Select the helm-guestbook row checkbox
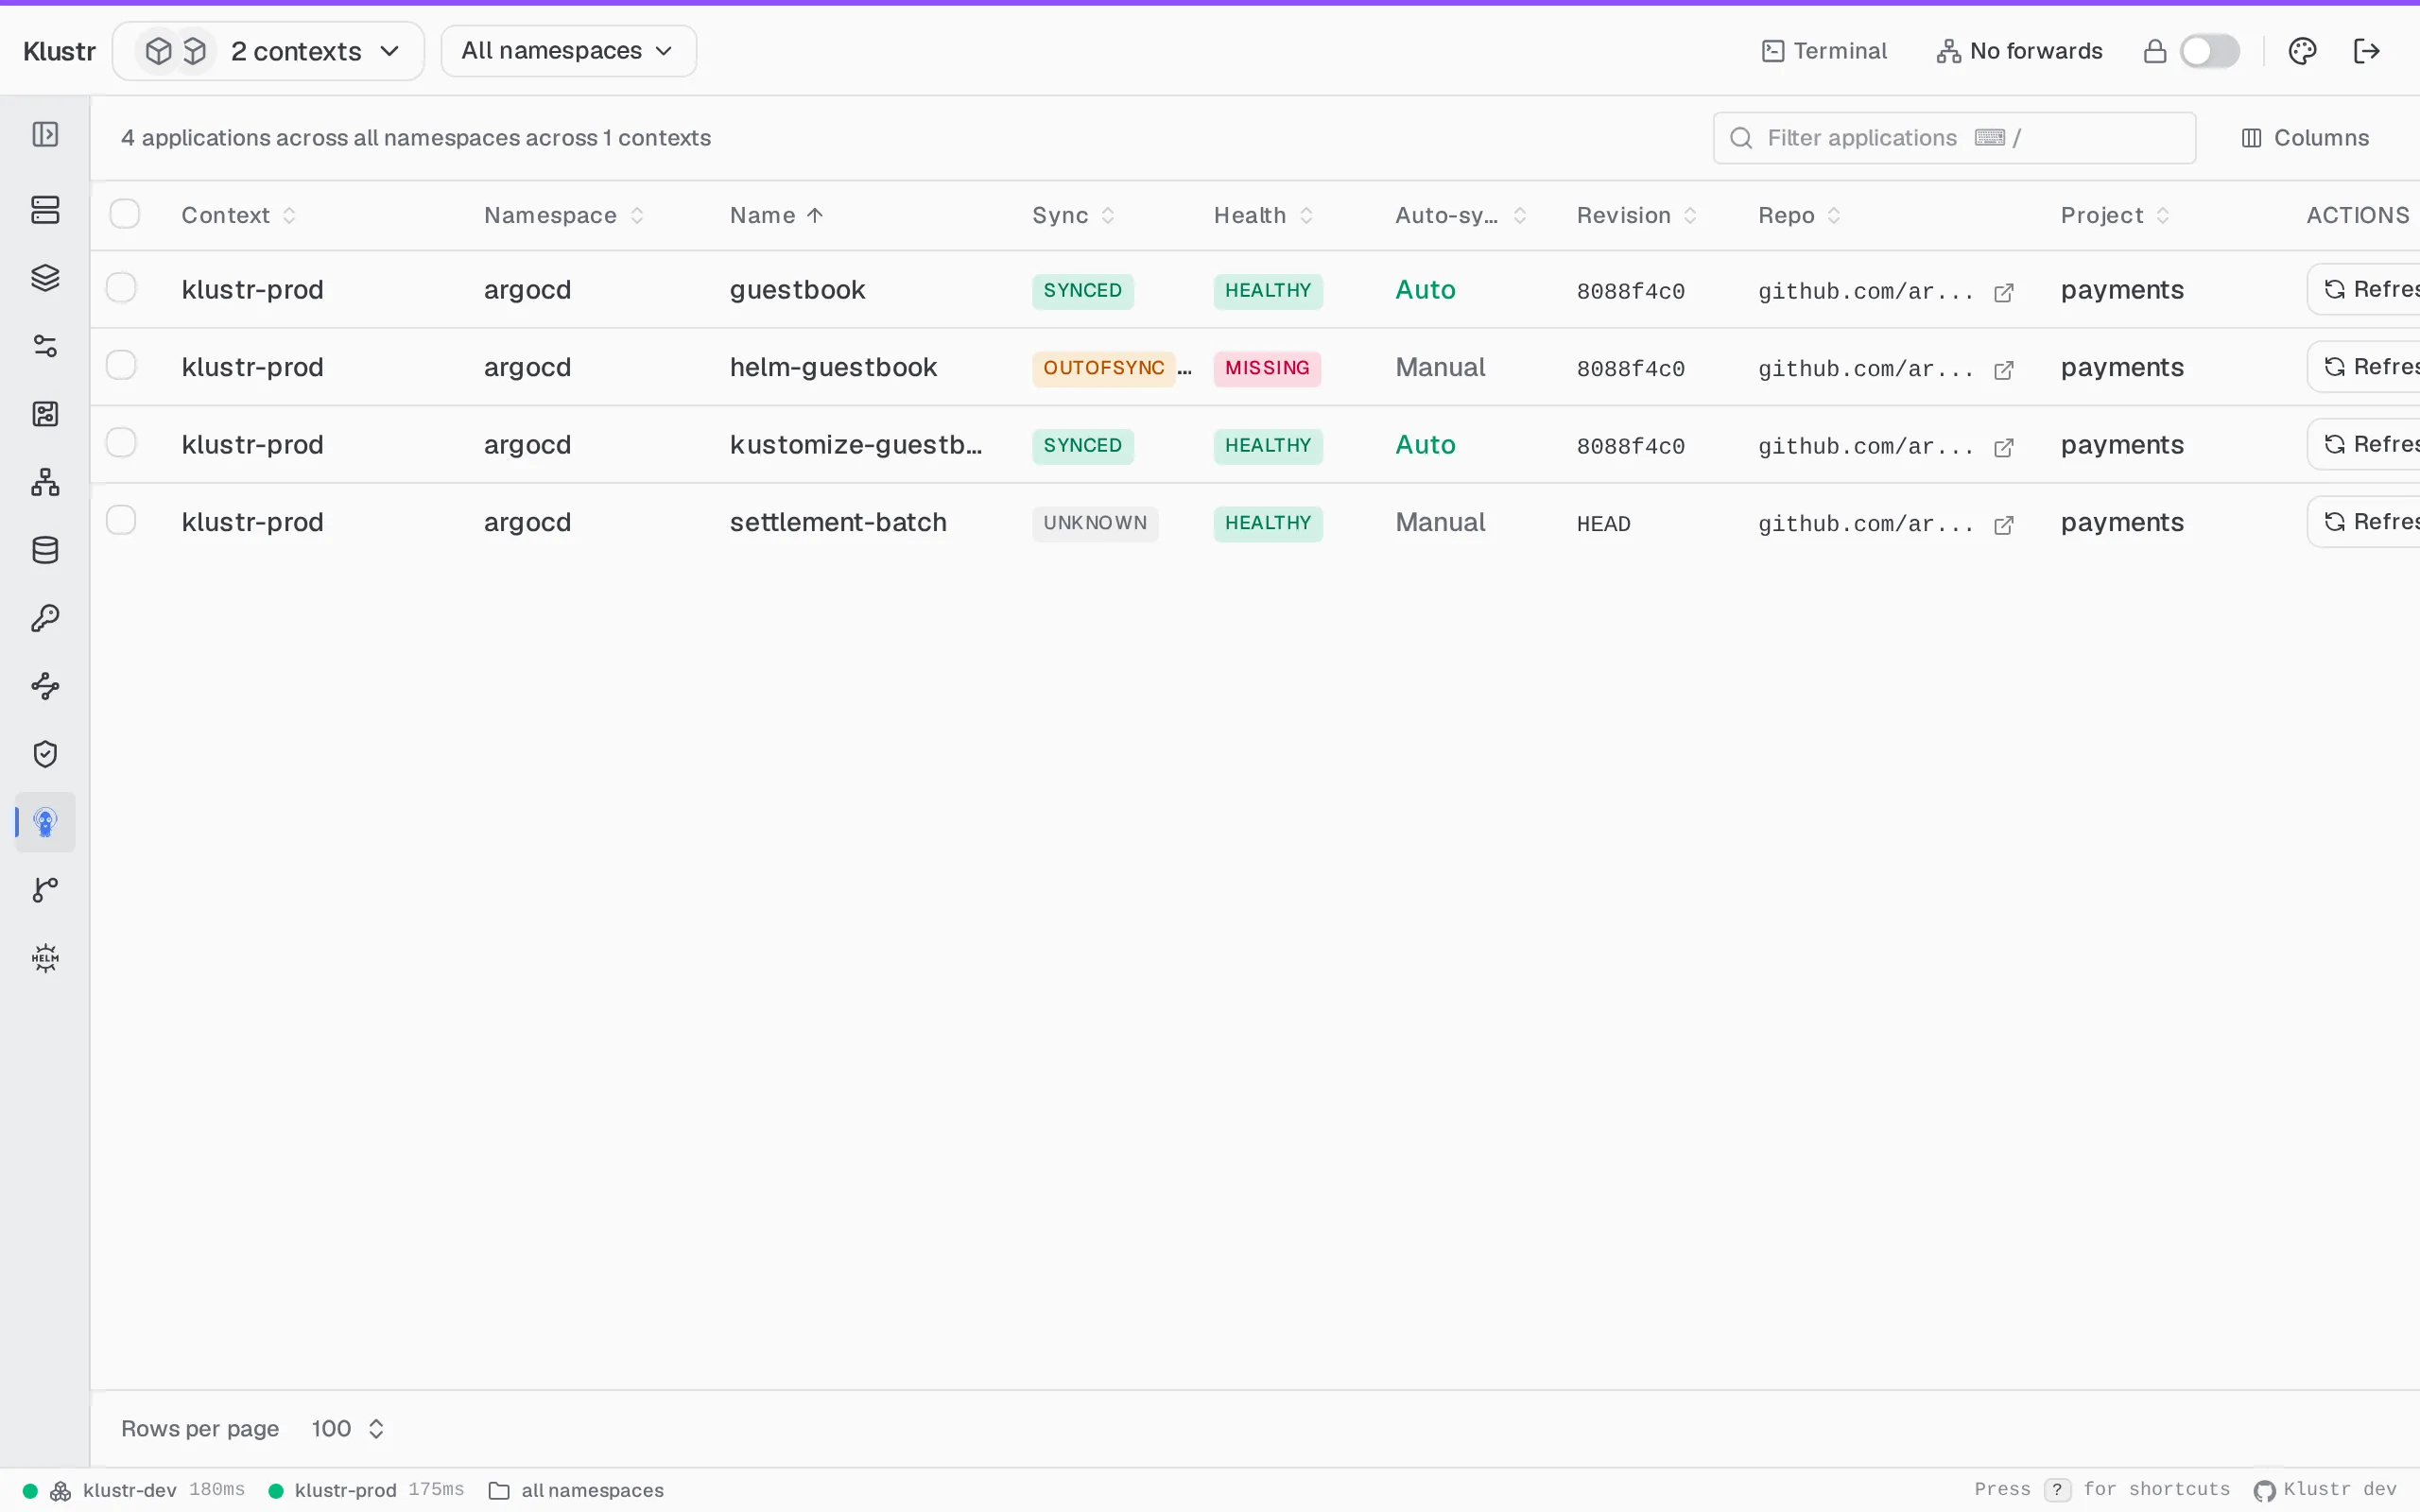Screen dimensions: 2420x1512 pyautogui.click(x=121, y=365)
